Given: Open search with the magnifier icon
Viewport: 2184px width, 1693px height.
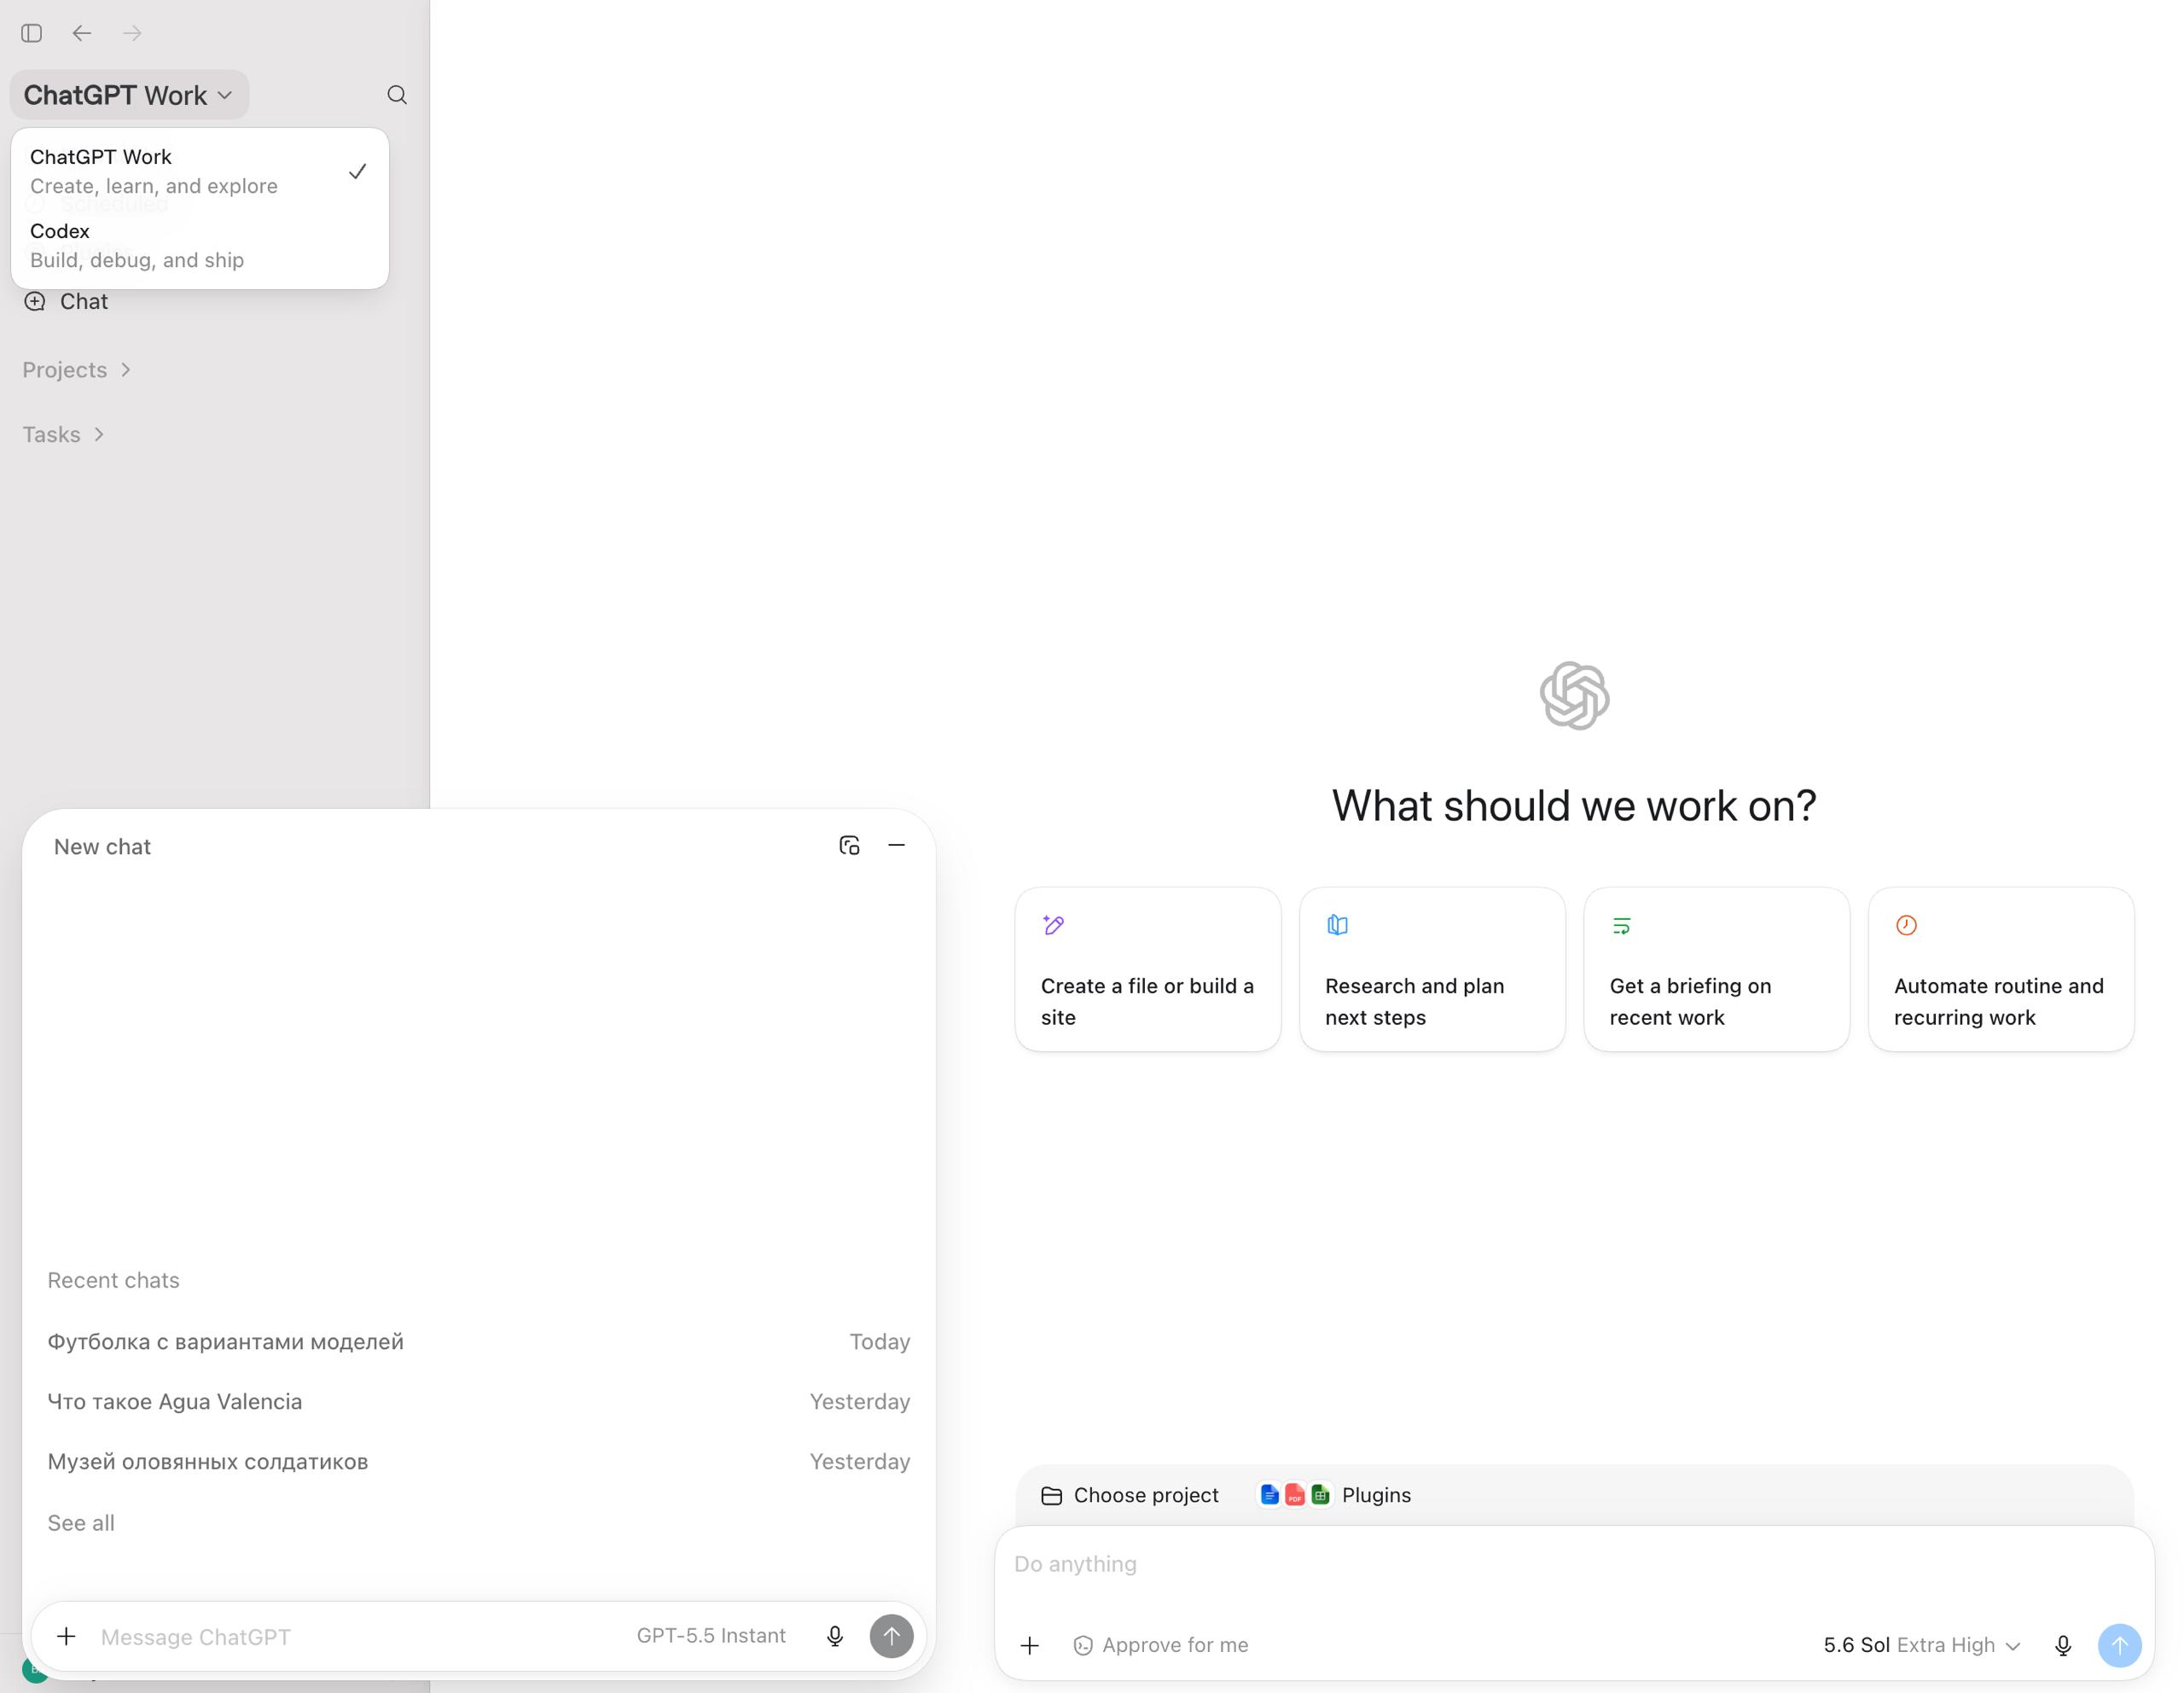Looking at the screenshot, I should click(397, 95).
